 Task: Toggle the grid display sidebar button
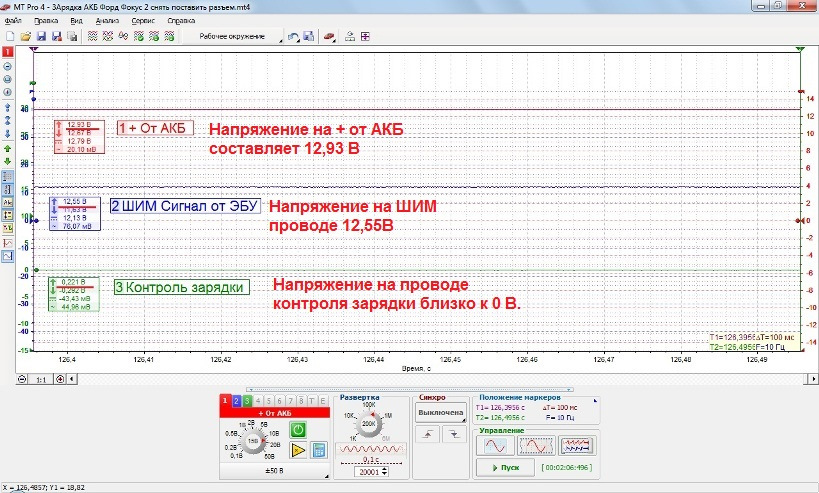8,177
